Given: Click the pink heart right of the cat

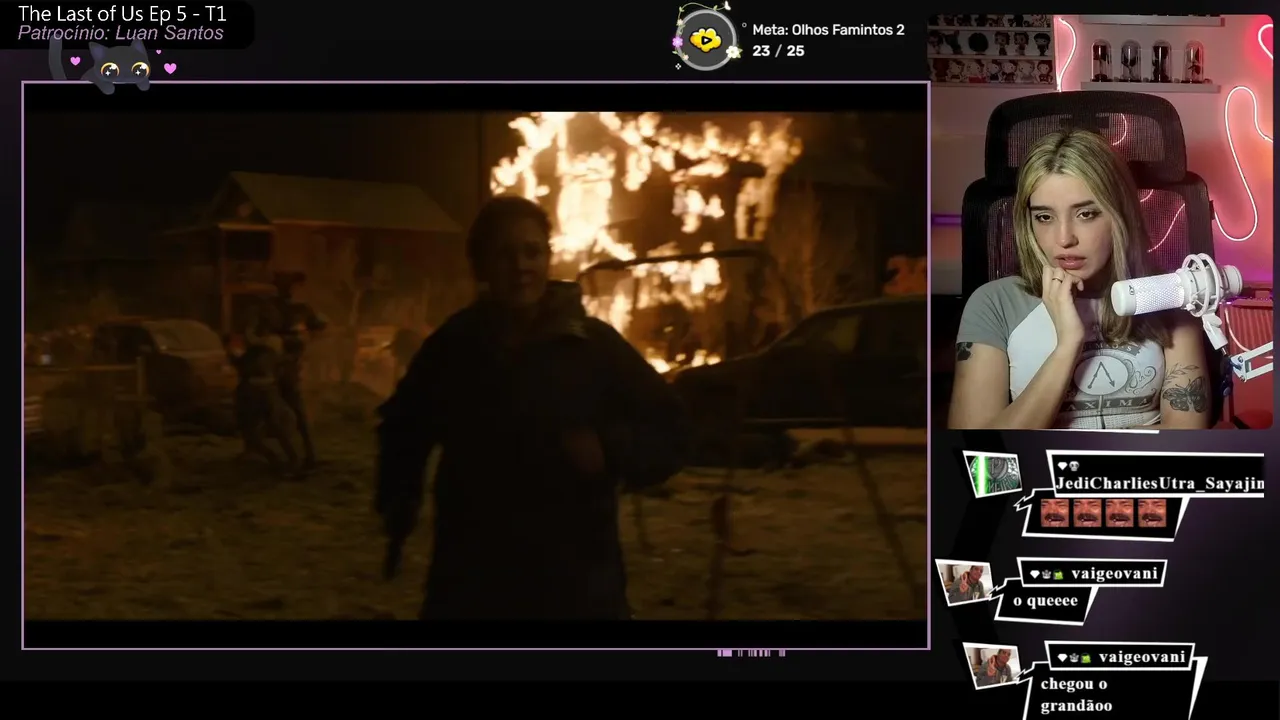Looking at the screenshot, I should pyautogui.click(x=170, y=68).
